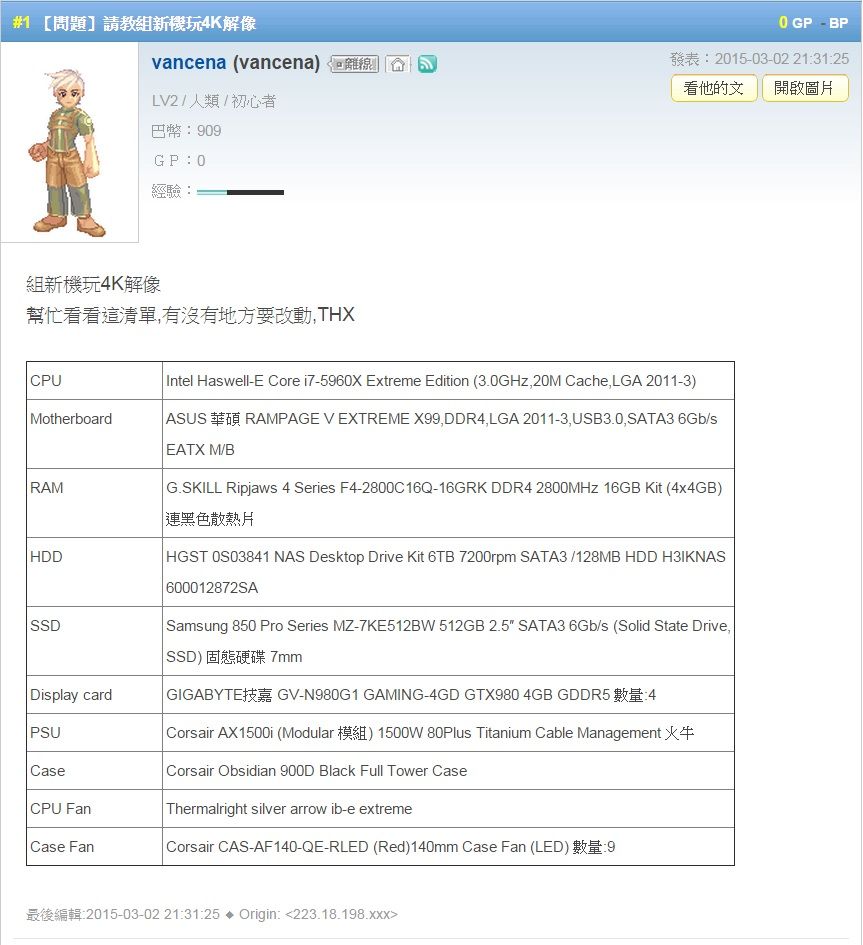
Task: Click the offline status badge
Action: (354, 64)
